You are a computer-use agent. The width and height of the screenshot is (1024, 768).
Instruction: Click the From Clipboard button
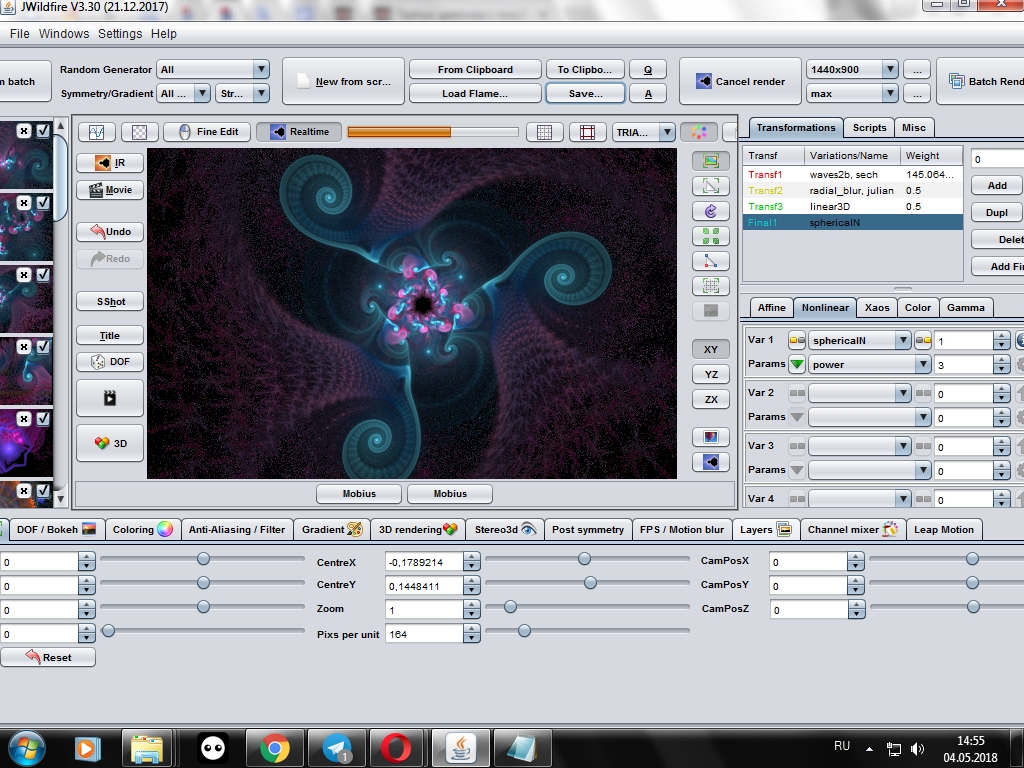(x=475, y=69)
